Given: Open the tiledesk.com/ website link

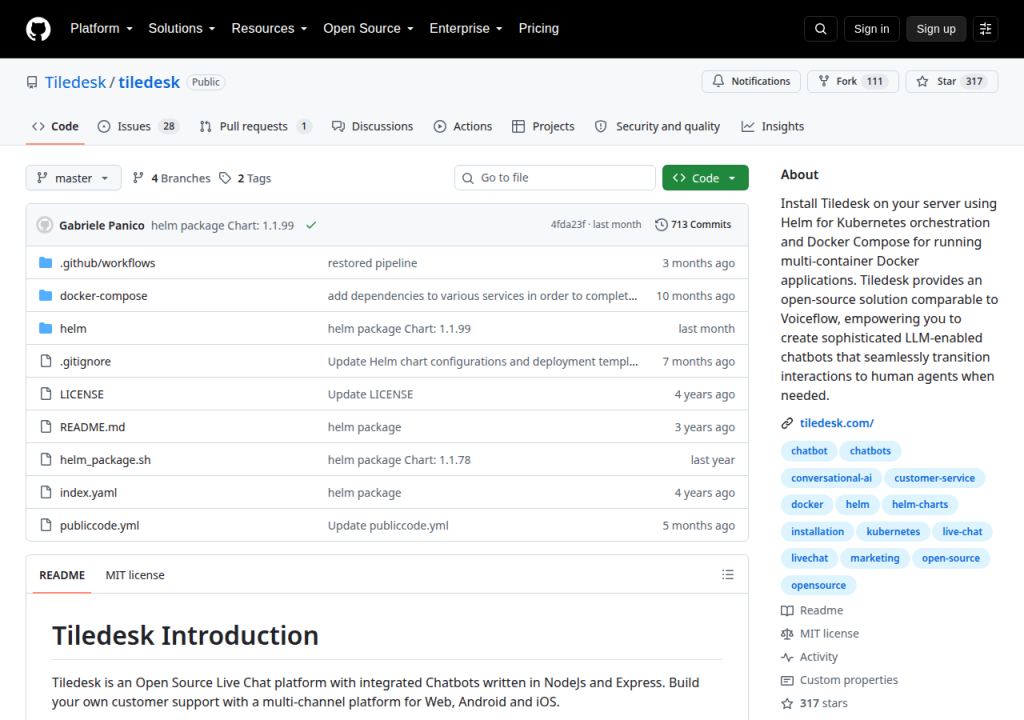Looking at the screenshot, I should pos(837,423).
